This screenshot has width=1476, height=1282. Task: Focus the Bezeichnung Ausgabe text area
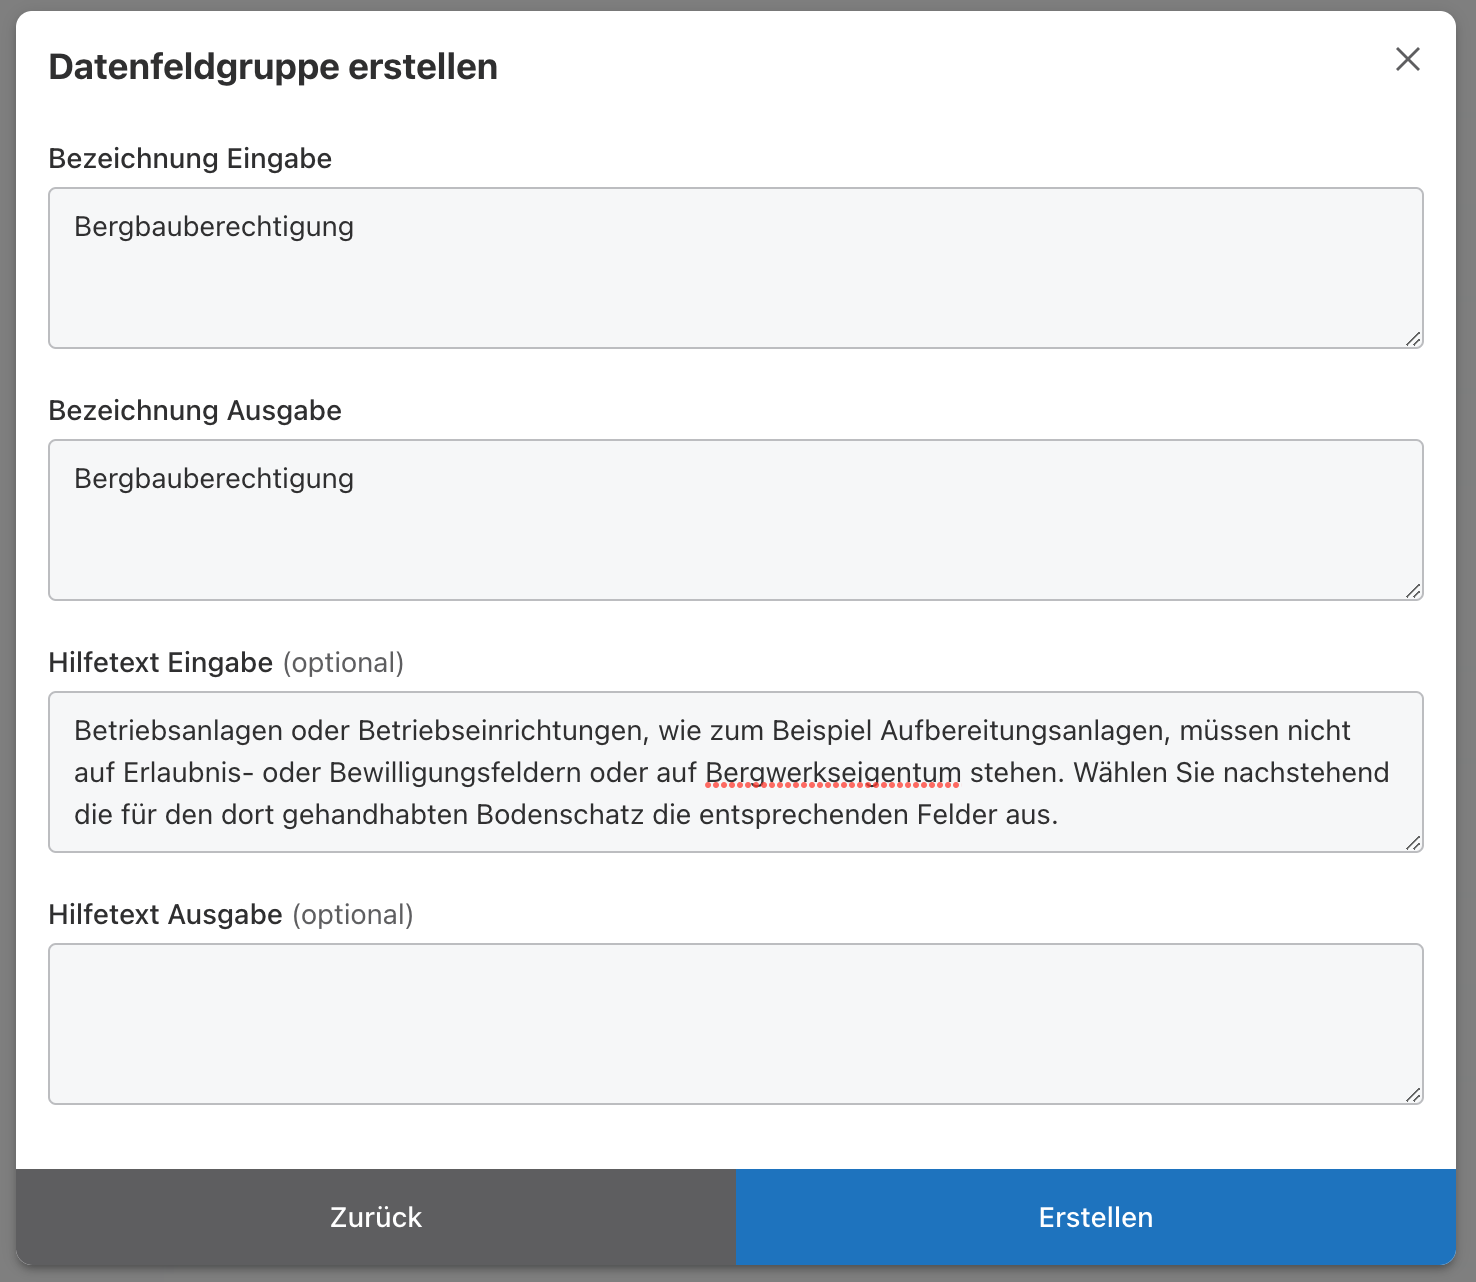pos(735,537)
